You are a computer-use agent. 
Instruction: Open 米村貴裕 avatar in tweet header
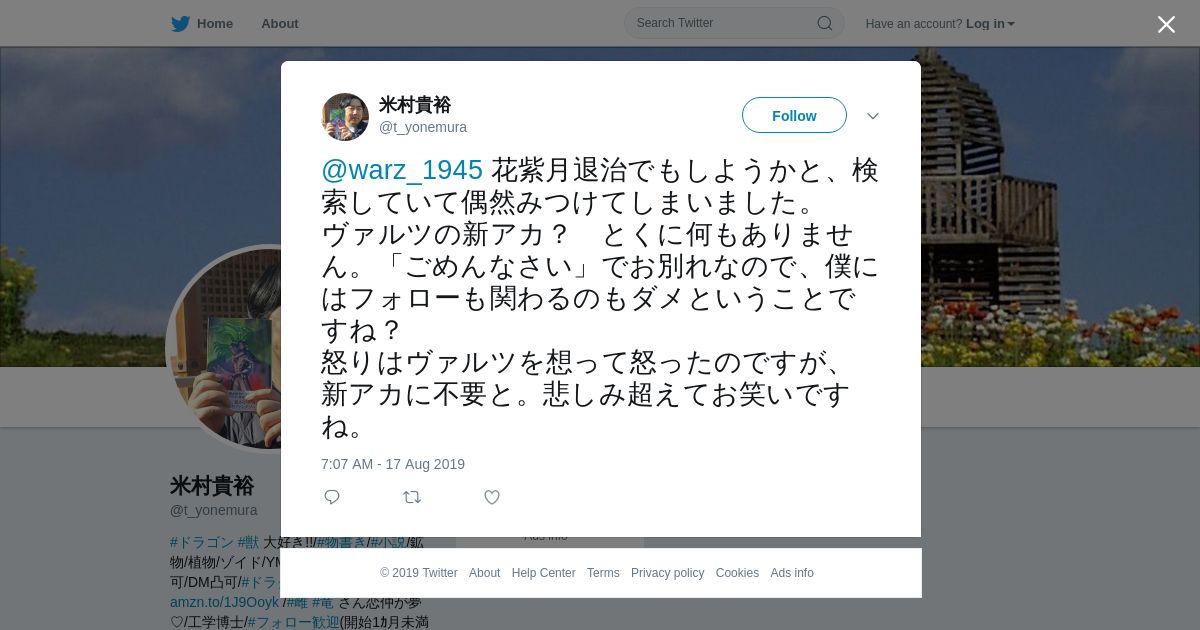point(345,117)
